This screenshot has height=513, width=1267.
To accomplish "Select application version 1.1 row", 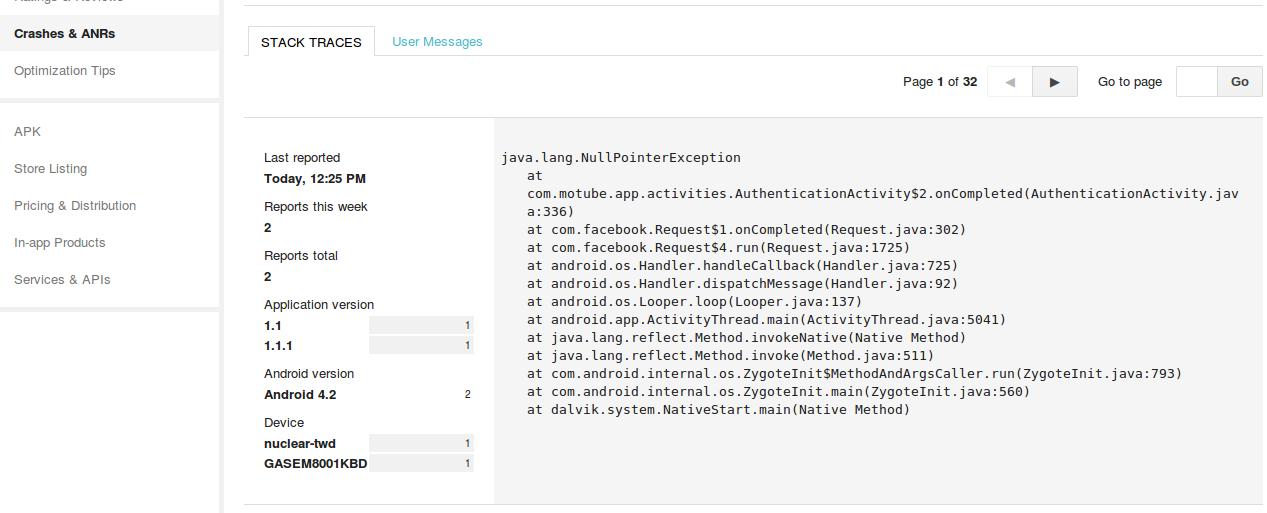I will pos(368,326).
